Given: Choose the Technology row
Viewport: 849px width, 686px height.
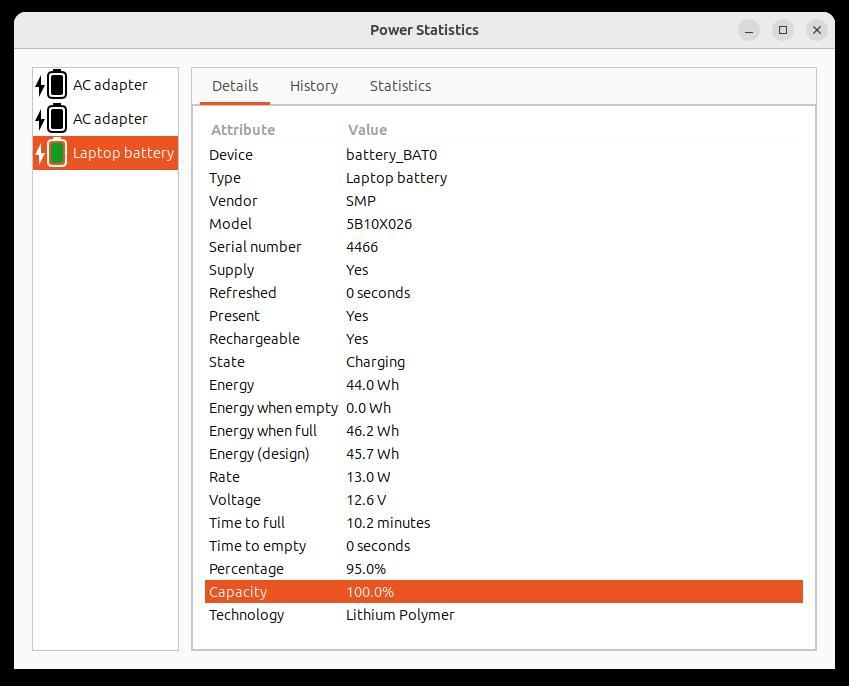Looking at the screenshot, I should (503, 615).
